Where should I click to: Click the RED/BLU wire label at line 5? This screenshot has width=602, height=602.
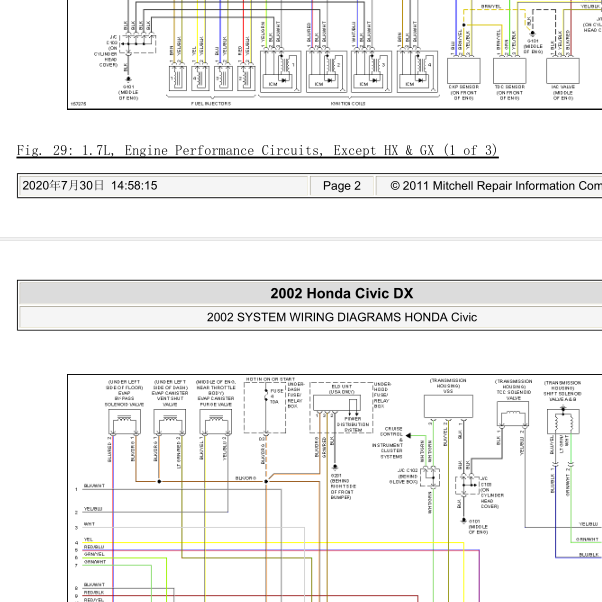coord(94,547)
